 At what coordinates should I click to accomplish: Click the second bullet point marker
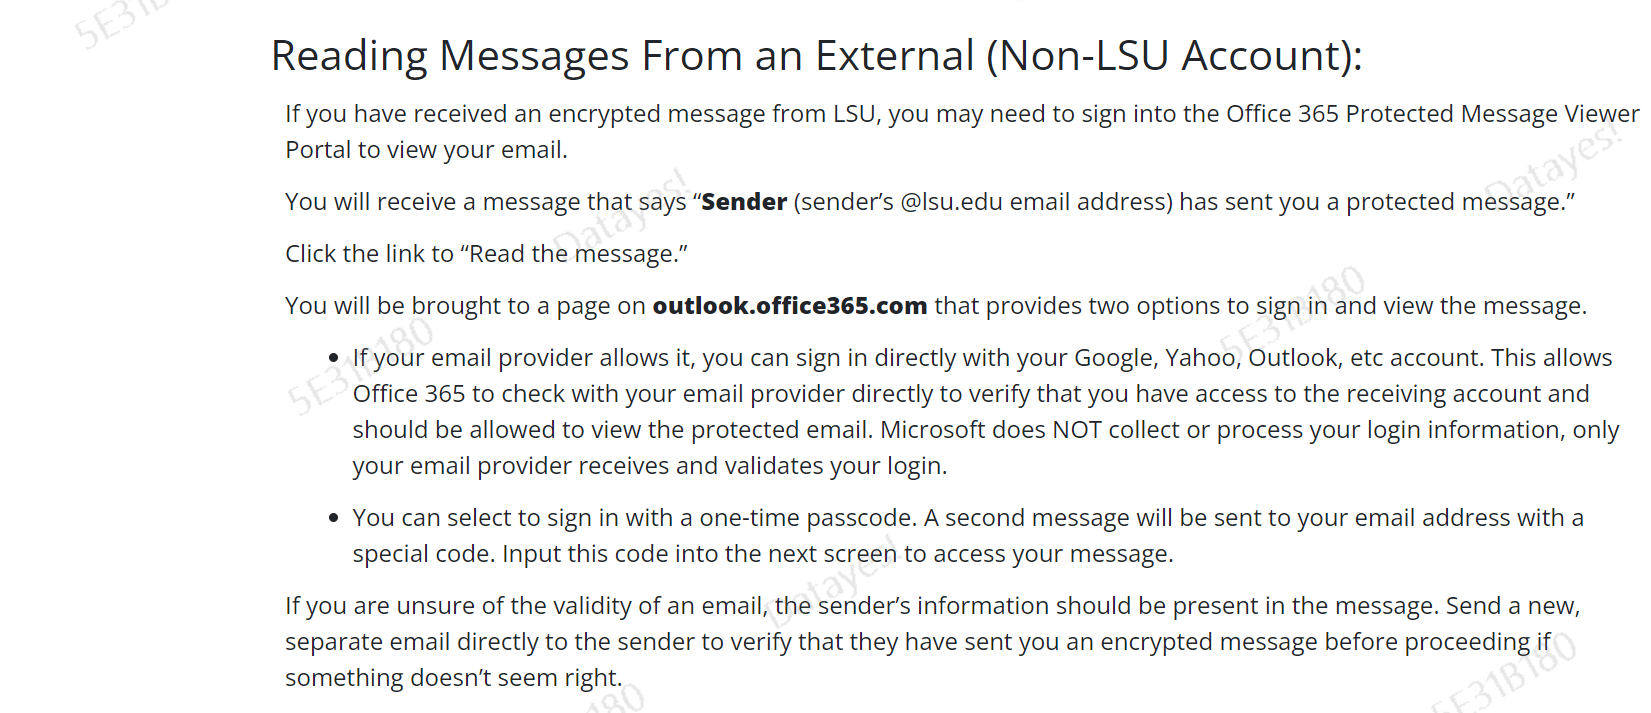tap(334, 518)
